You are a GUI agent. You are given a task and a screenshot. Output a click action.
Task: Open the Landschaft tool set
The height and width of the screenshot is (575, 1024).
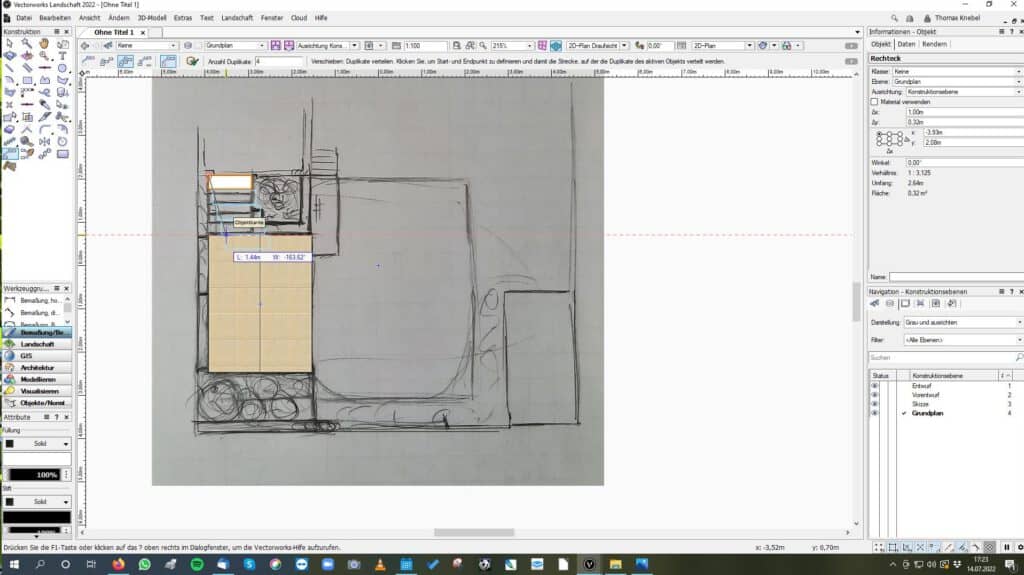[36, 343]
